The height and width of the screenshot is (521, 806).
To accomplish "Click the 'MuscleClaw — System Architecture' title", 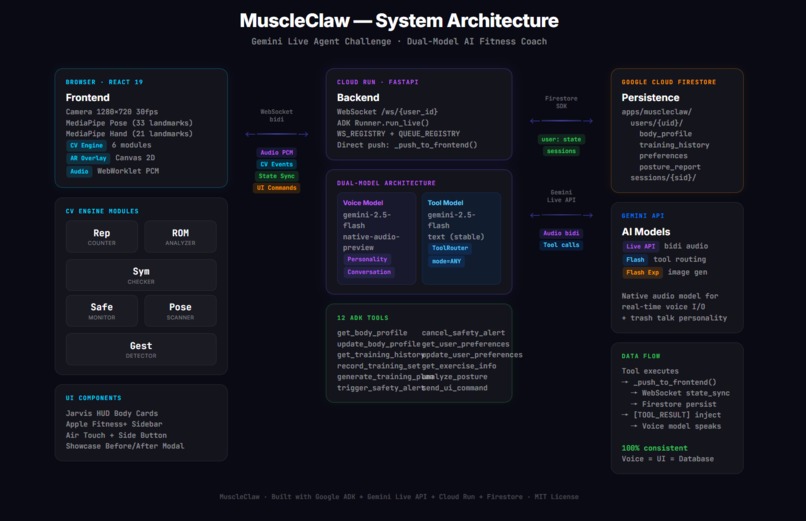I will [x=399, y=21].
